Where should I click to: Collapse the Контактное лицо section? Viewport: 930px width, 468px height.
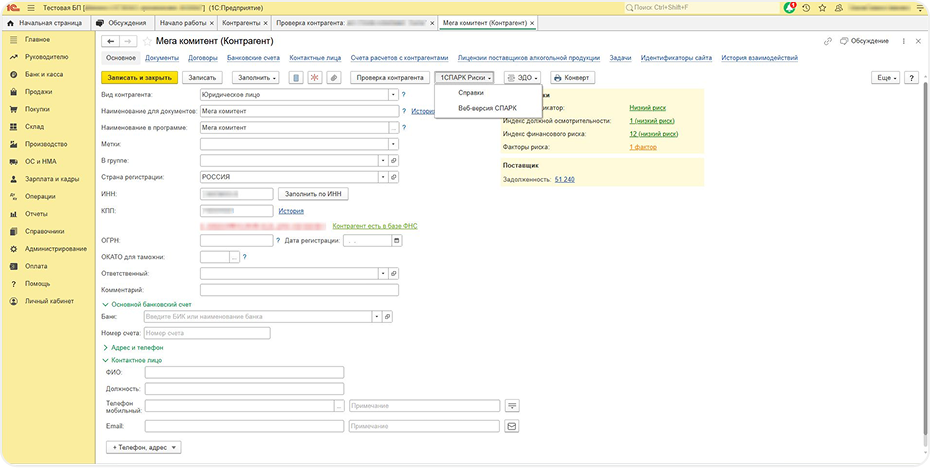coord(132,360)
